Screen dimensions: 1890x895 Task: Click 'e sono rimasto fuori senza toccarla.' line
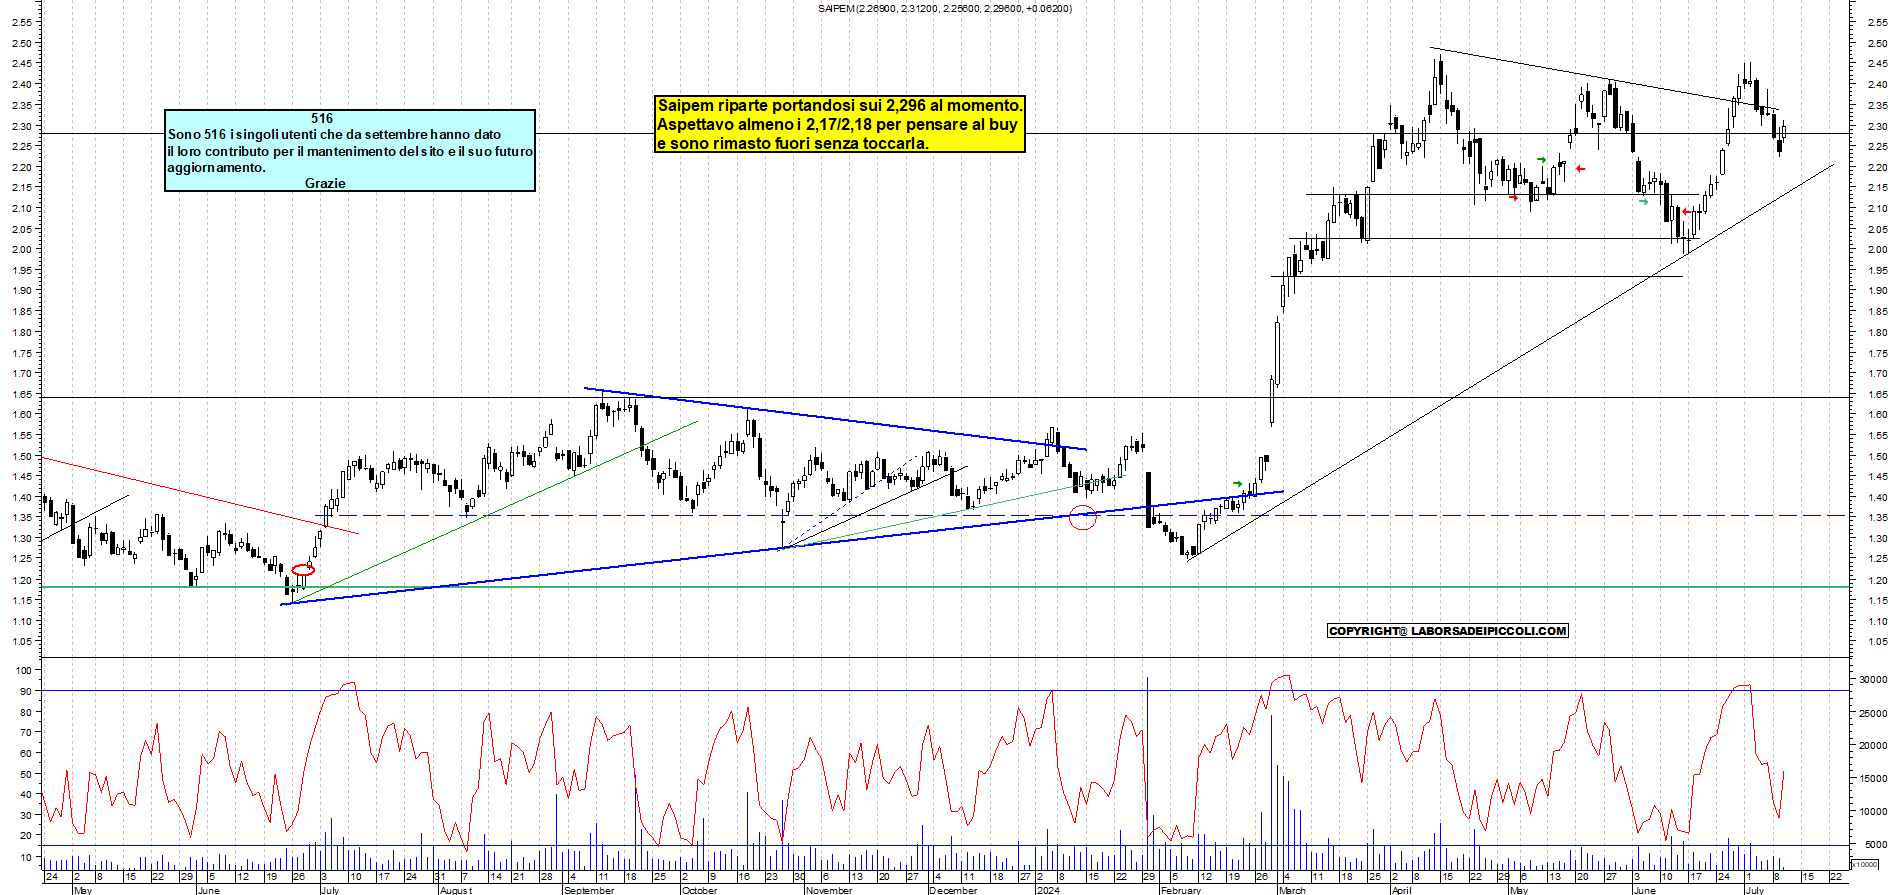click(793, 143)
